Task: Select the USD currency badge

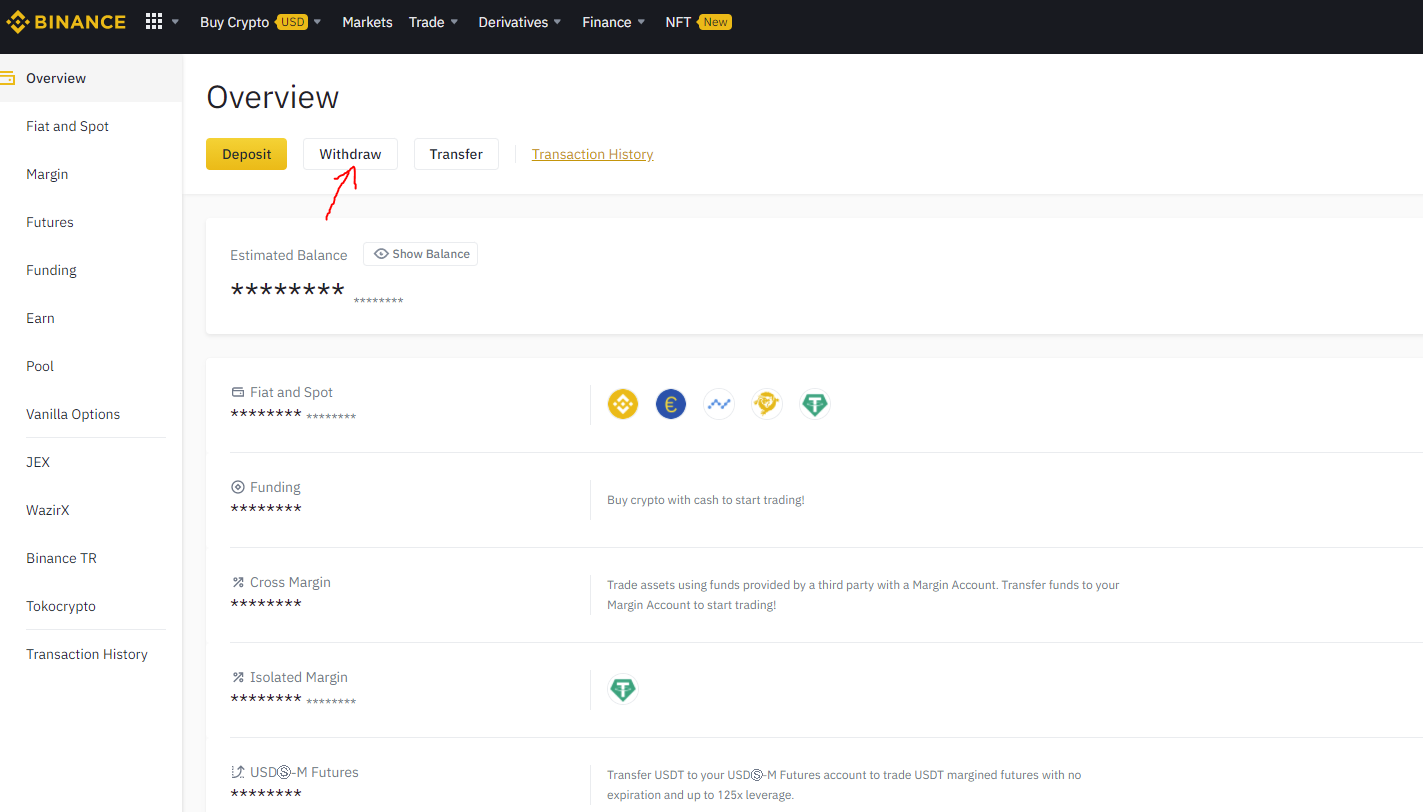Action: pos(292,22)
